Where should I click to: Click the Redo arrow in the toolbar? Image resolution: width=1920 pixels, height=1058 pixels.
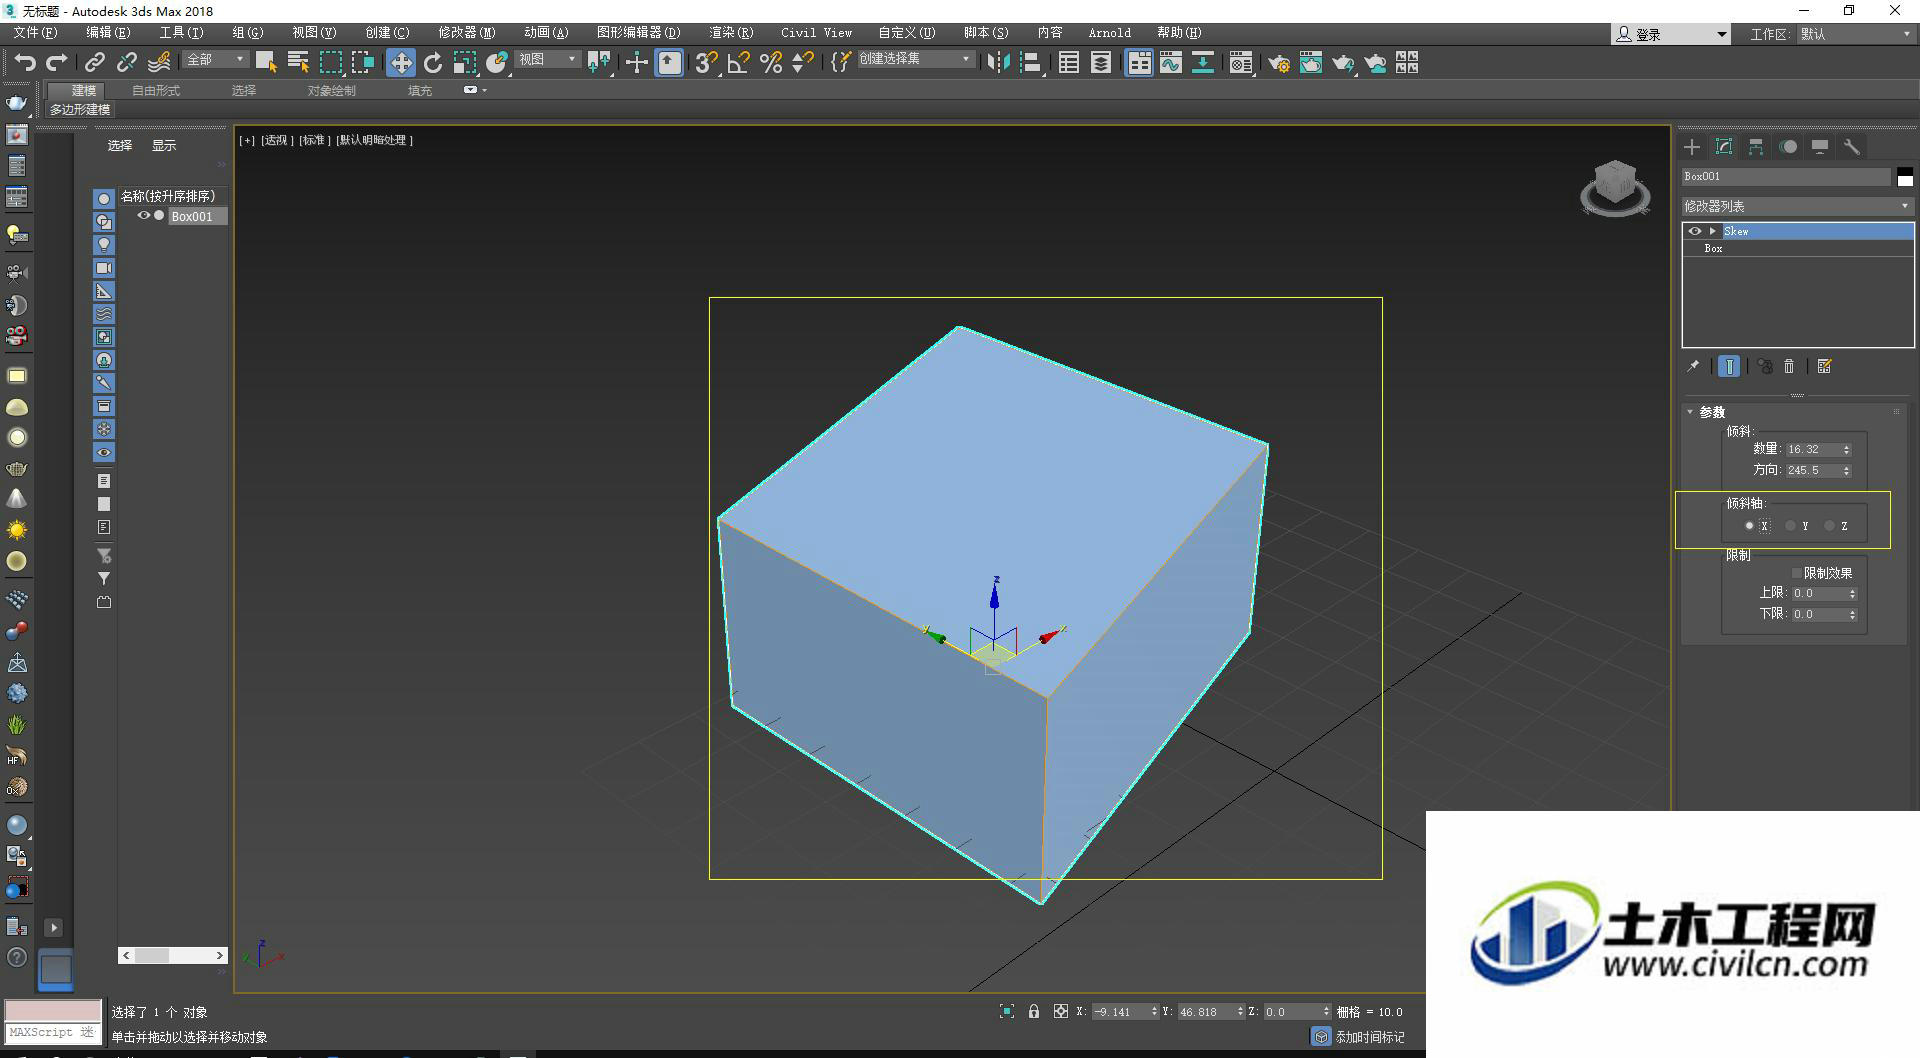tap(57, 63)
